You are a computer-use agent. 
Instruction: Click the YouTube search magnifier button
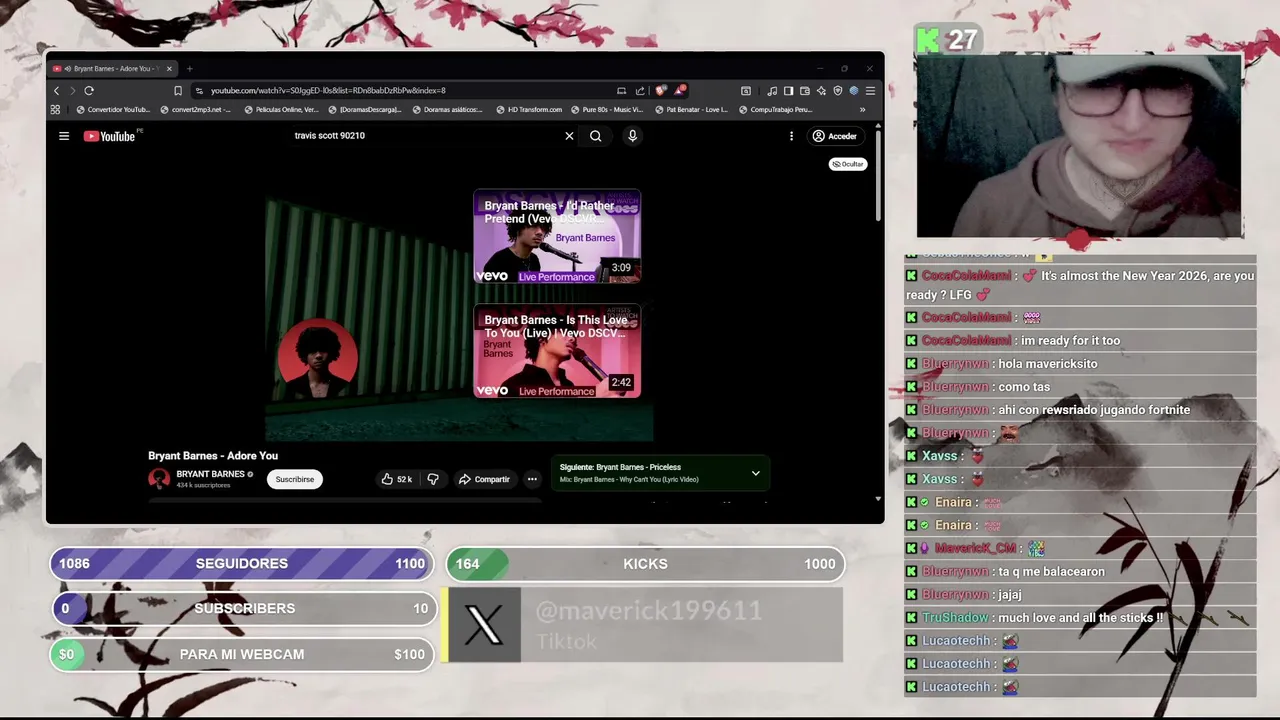[595, 136]
